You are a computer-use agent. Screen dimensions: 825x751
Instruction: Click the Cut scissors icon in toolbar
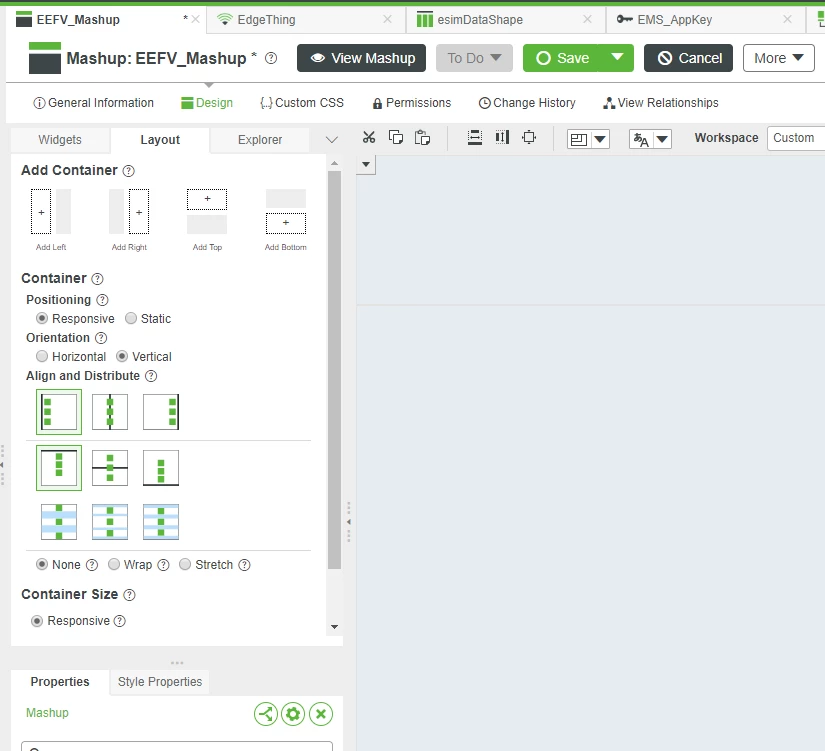coord(369,138)
